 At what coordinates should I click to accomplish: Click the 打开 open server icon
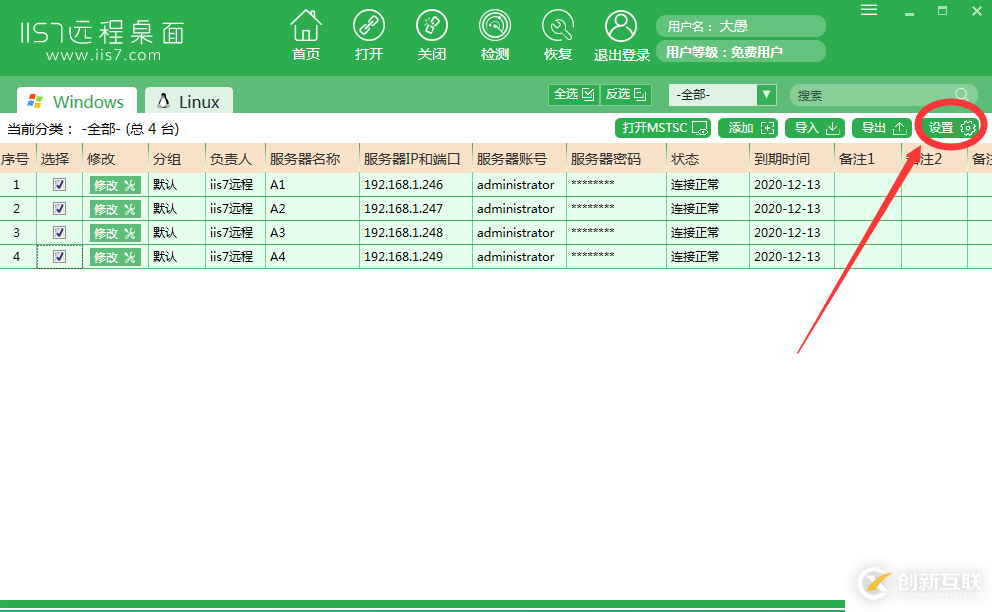368,33
